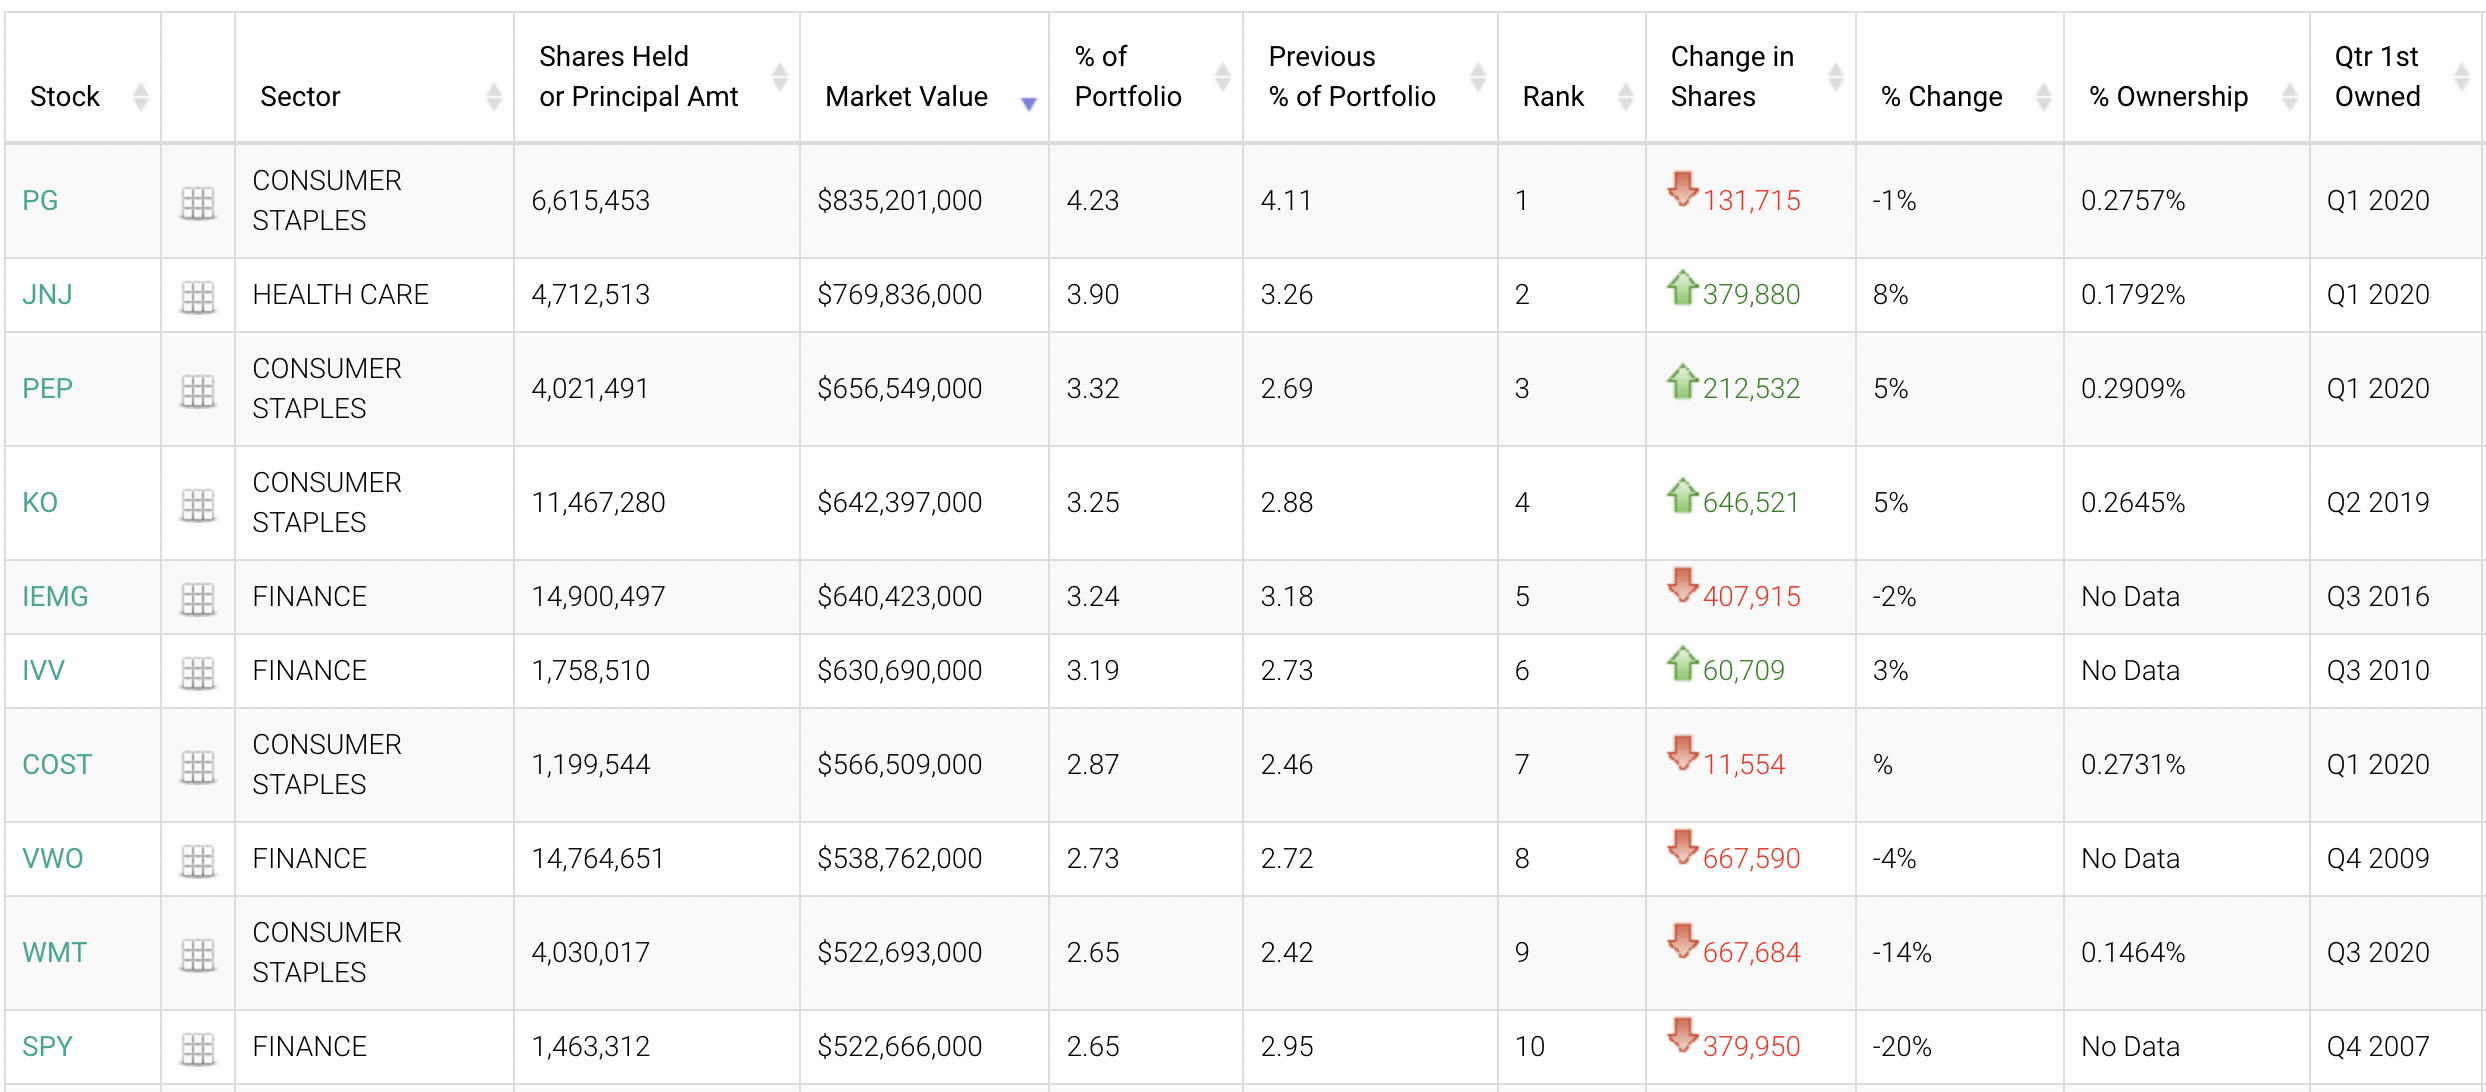Screen dimensions: 2486x1092
Task: Open the PG stock link
Action: coord(40,200)
